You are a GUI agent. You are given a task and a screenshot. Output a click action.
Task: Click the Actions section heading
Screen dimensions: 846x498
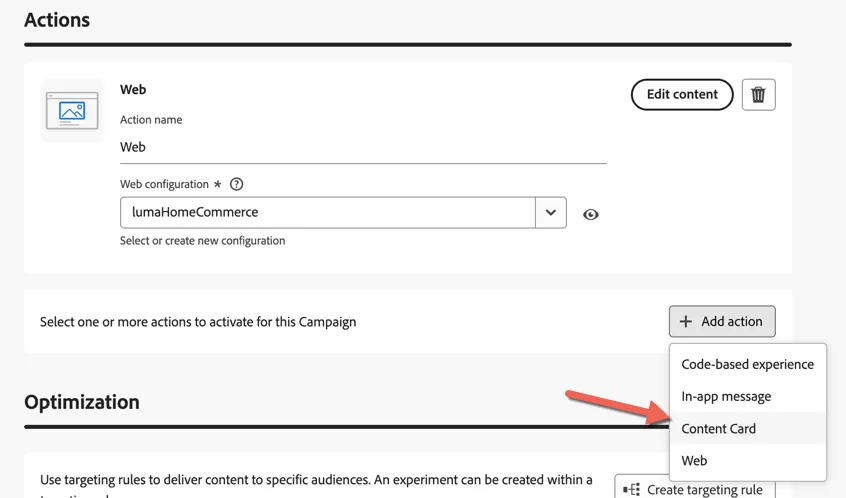(57, 20)
